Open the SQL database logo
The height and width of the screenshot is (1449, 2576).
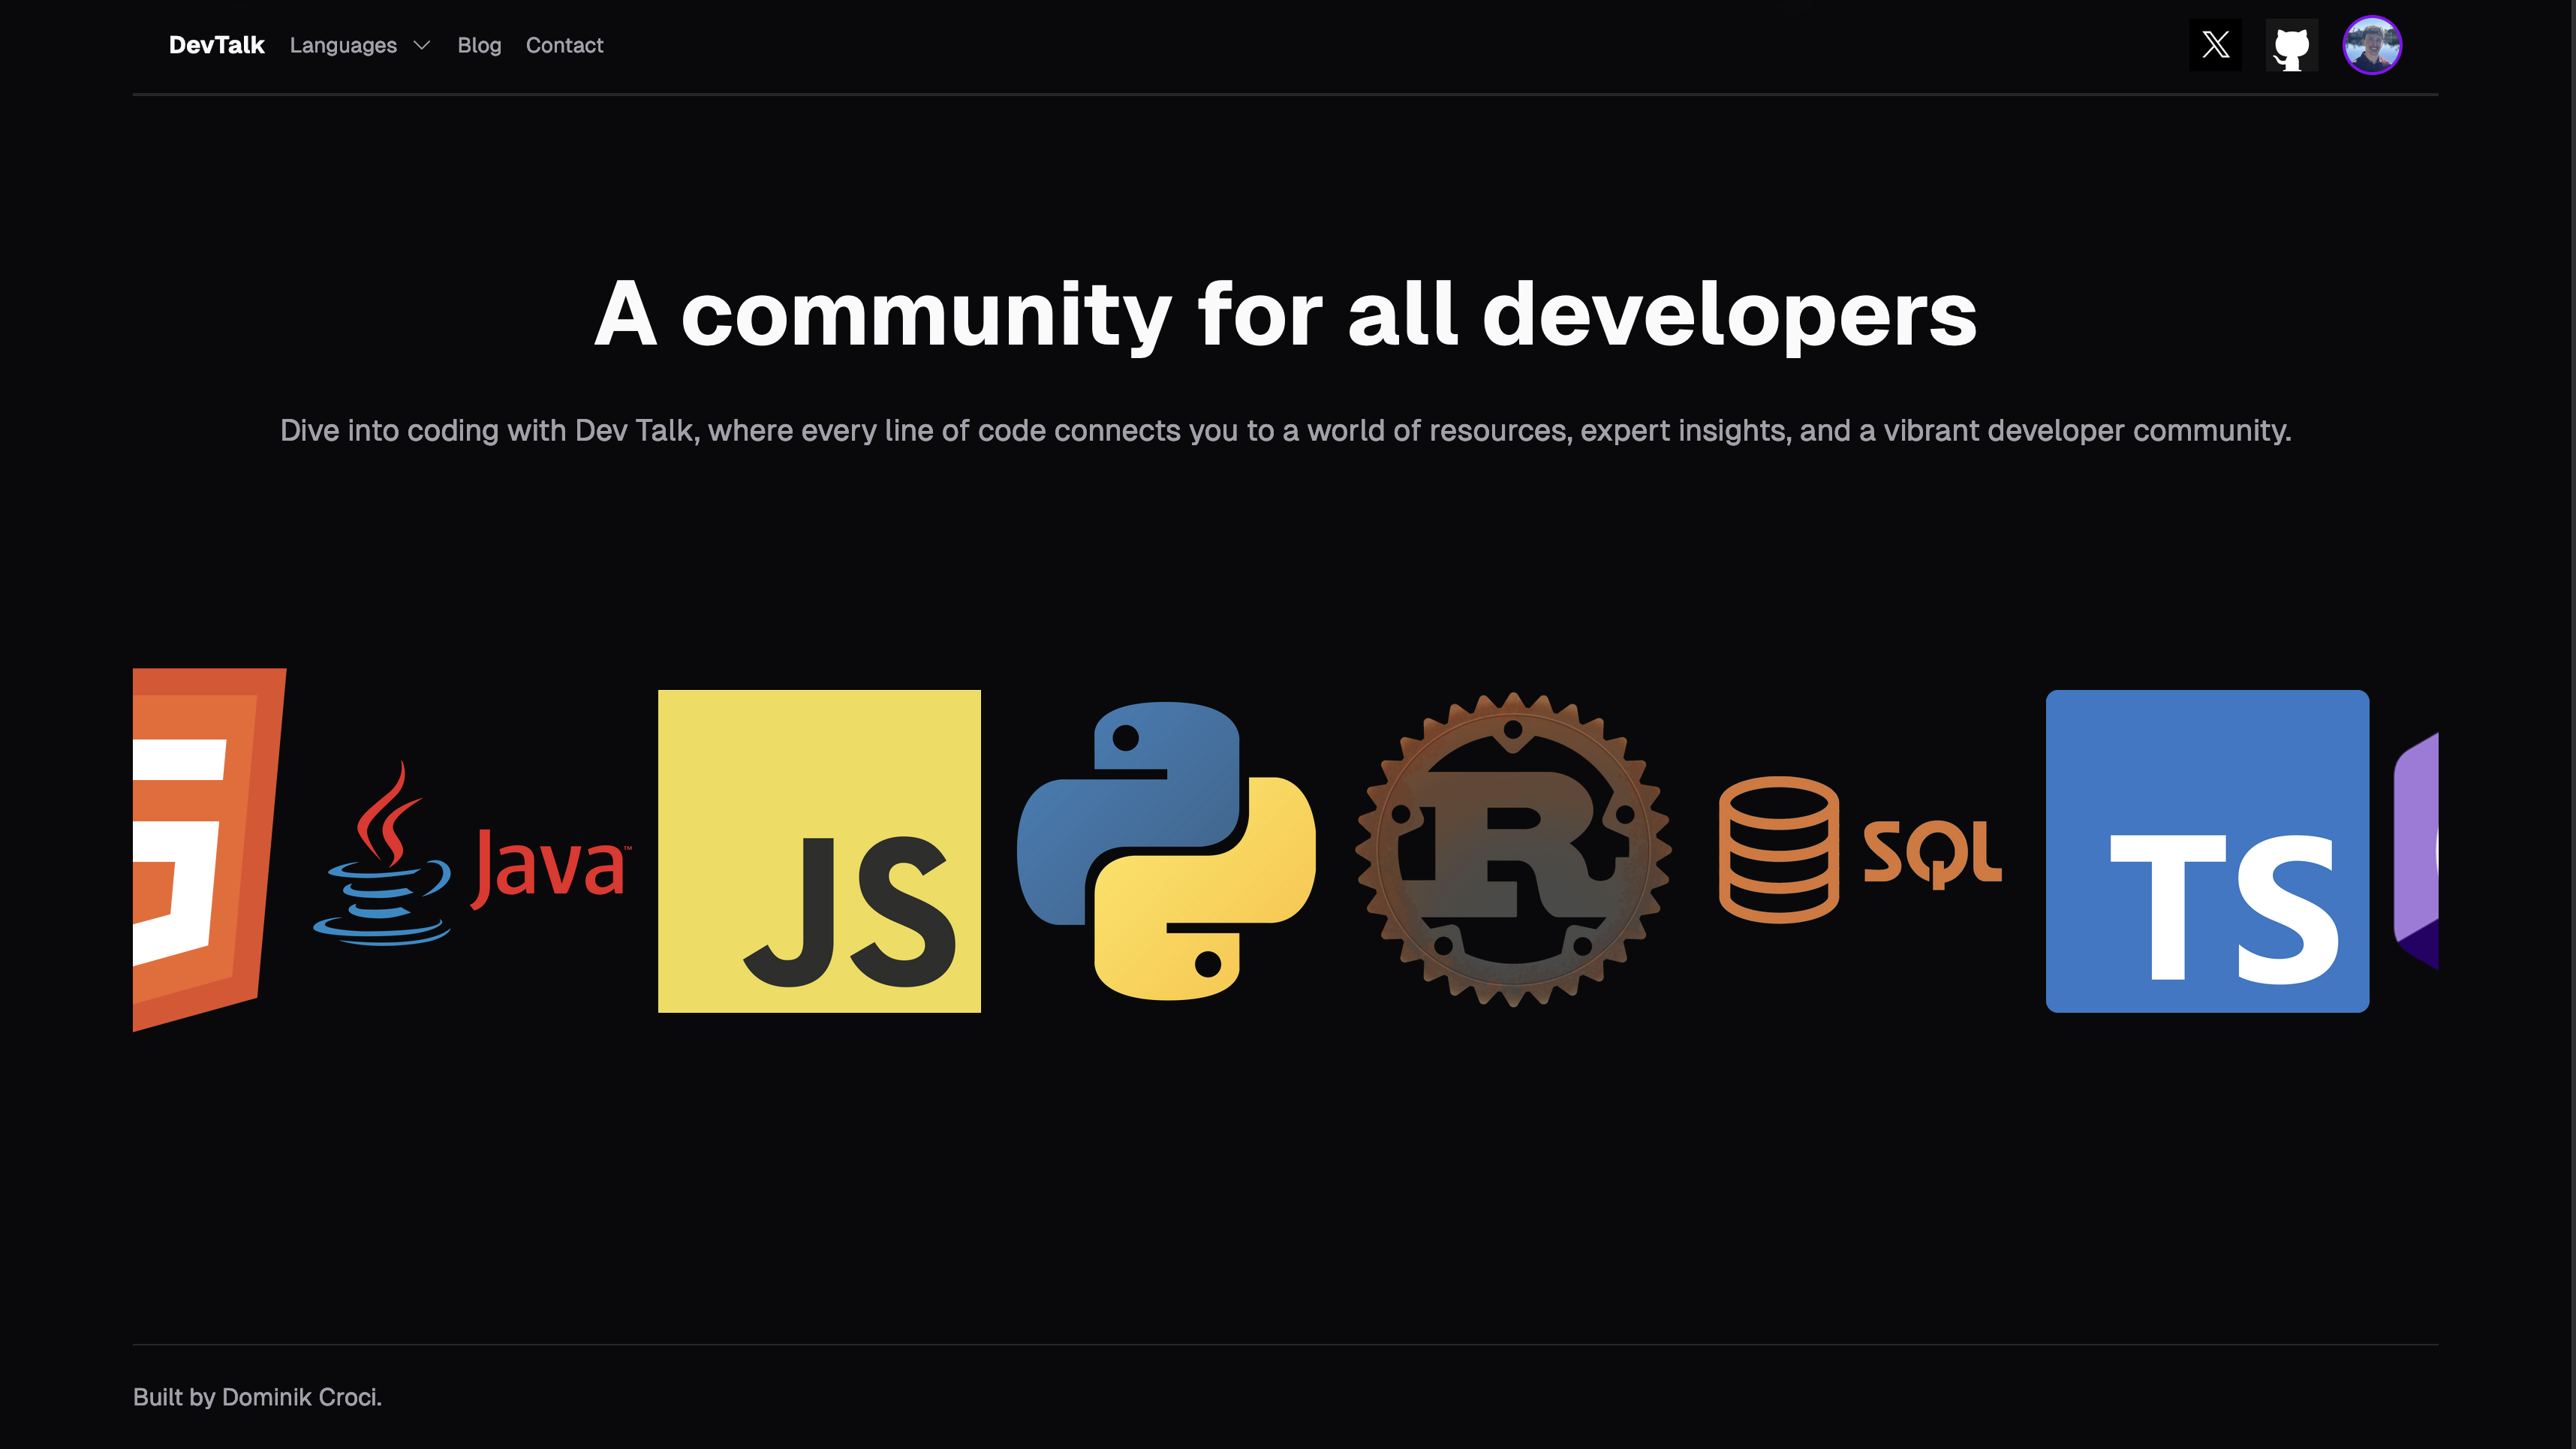(1860, 850)
